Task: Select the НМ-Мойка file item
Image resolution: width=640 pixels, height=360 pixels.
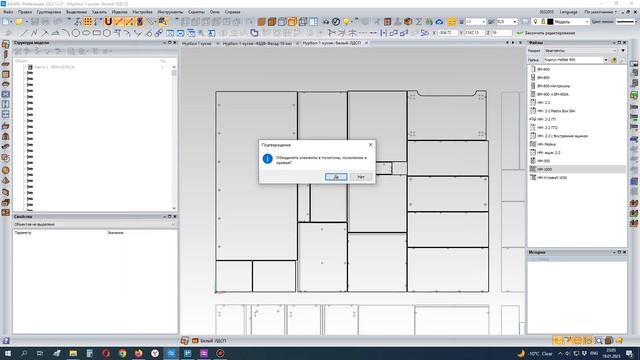Action: pos(546,144)
